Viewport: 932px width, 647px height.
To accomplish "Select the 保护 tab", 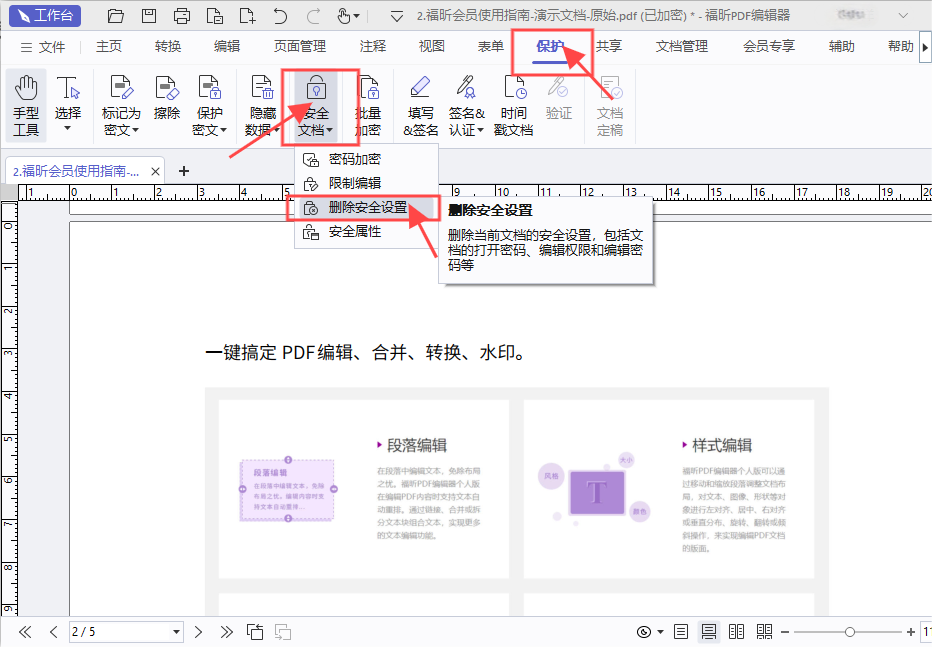I will tap(550, 46).
